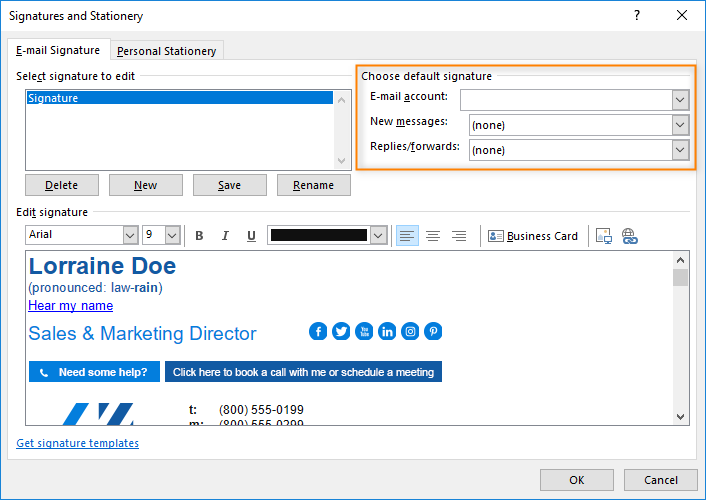The height and width of the screenshot is (500, 706).
Task: Open the Get signature templates link
Action: pyautogui.click(x=78, y=443)
